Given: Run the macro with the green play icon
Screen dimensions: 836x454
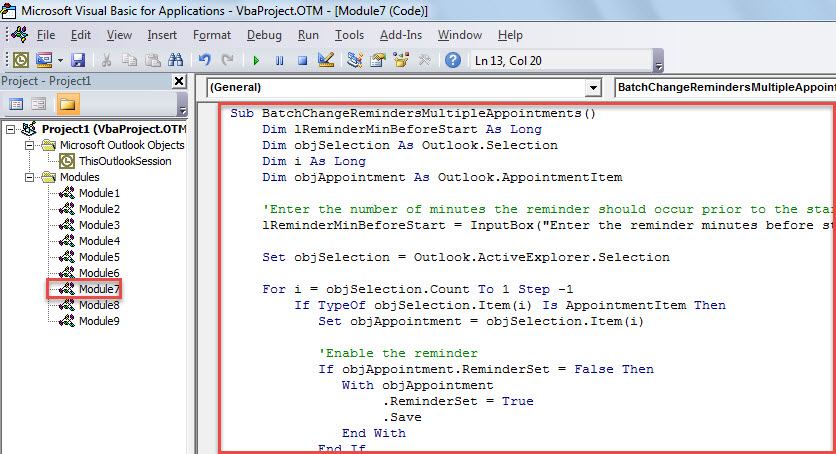Looking at the screenshot, I should click(x=256, y=60).
